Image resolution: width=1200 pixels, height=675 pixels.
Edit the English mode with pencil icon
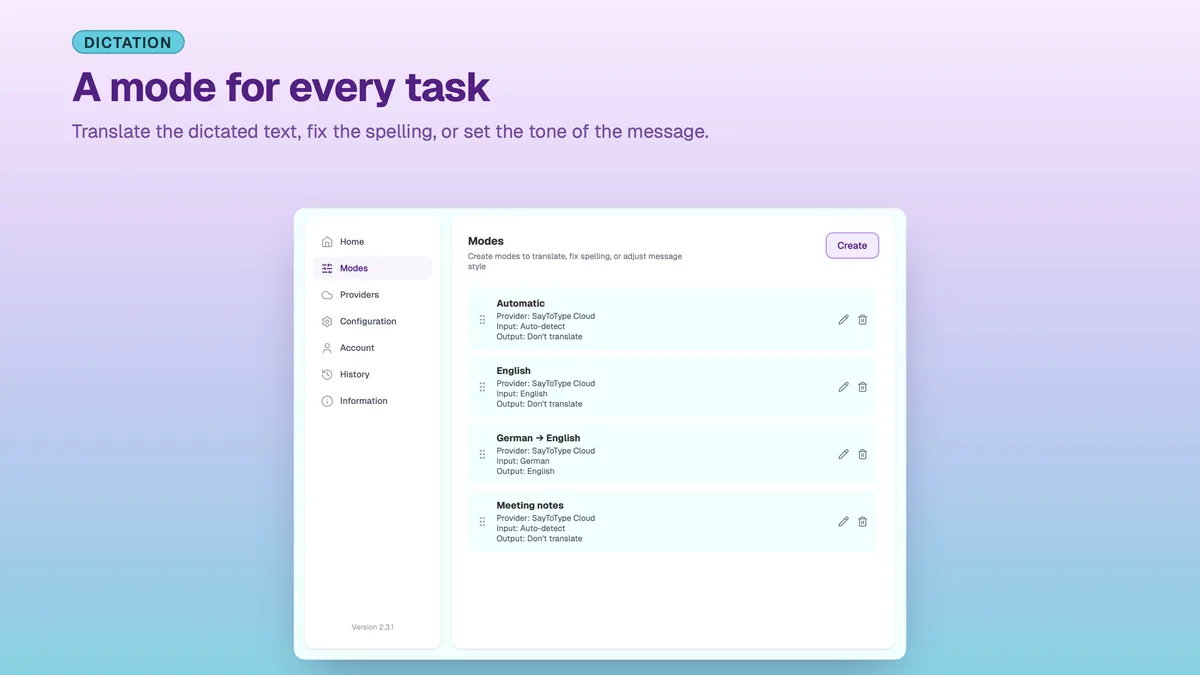[x=843, y=387]
